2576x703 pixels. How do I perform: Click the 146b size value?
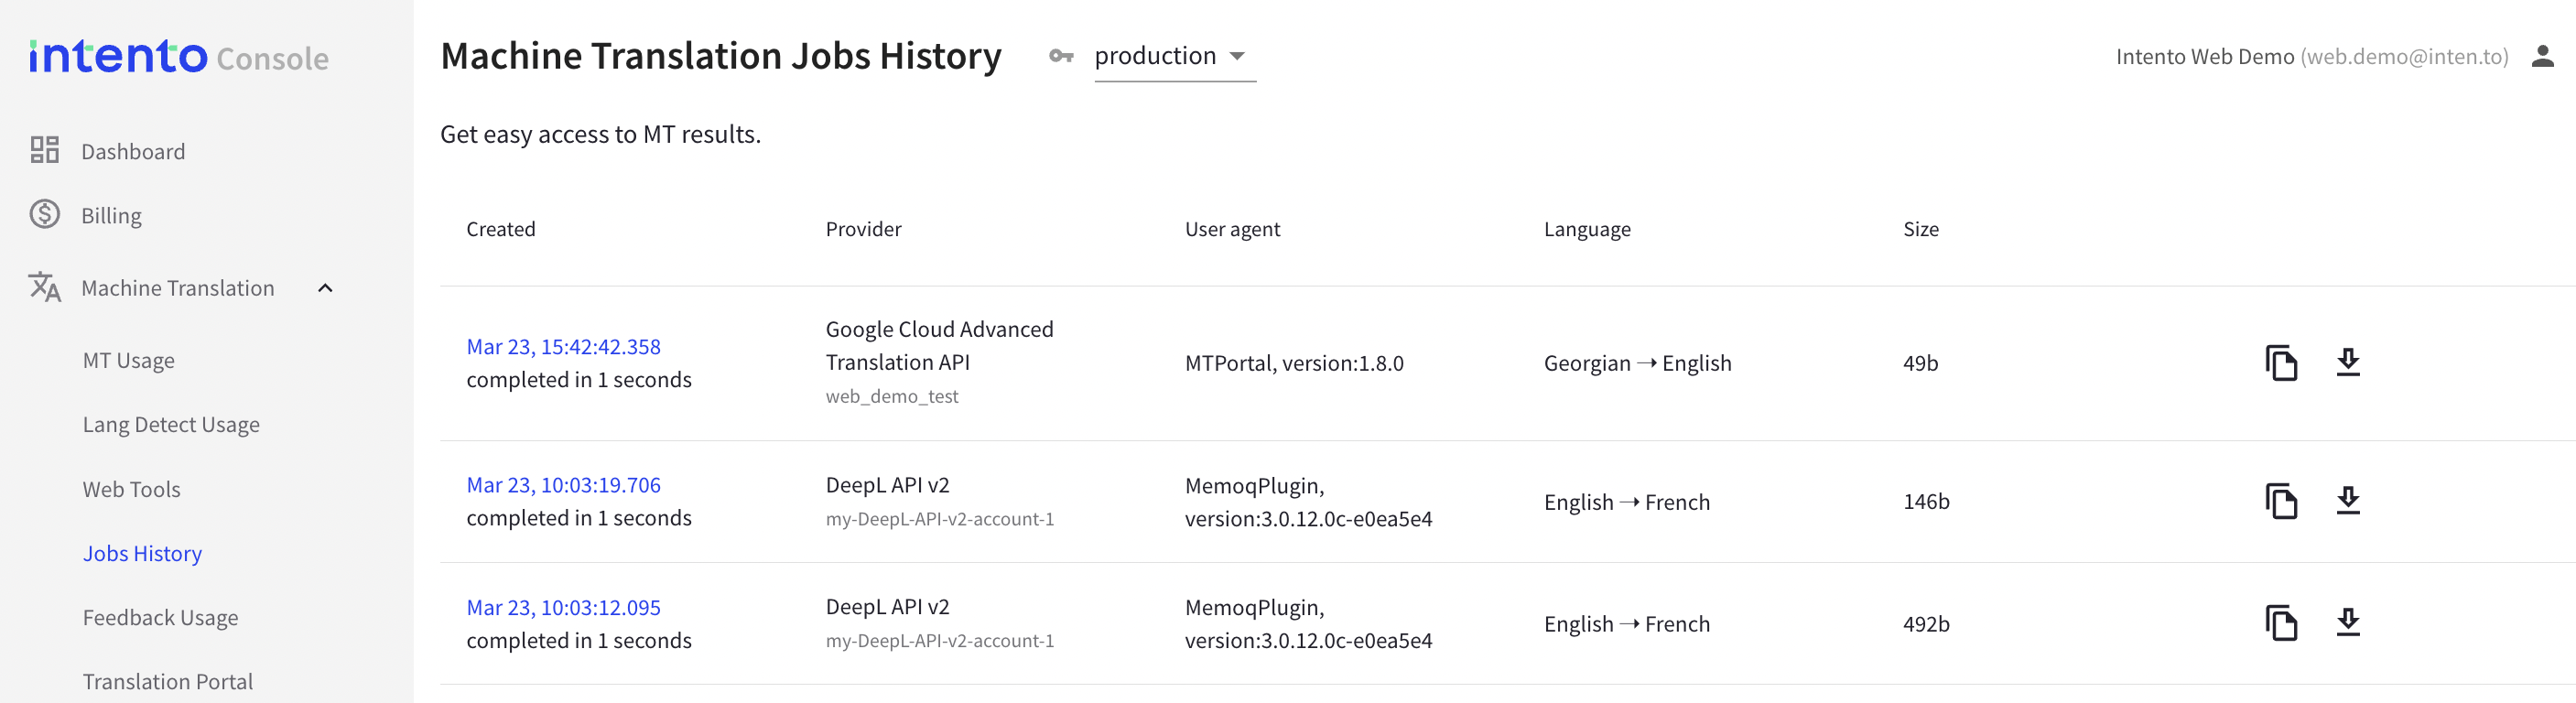(1925, 501)
